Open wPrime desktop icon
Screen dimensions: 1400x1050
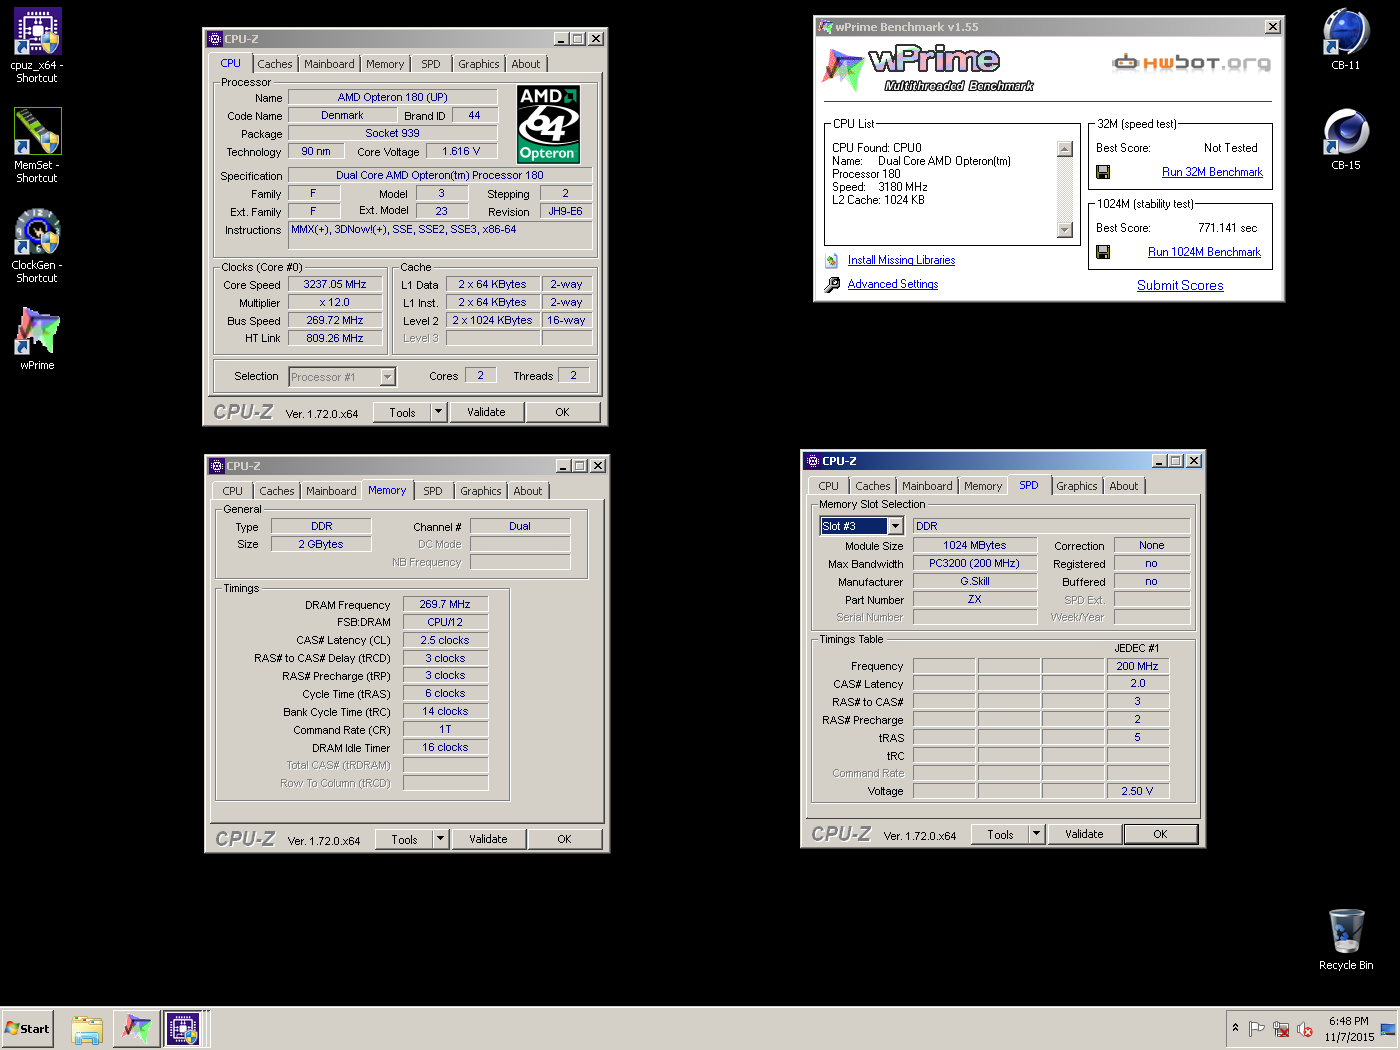coord(37,338)
